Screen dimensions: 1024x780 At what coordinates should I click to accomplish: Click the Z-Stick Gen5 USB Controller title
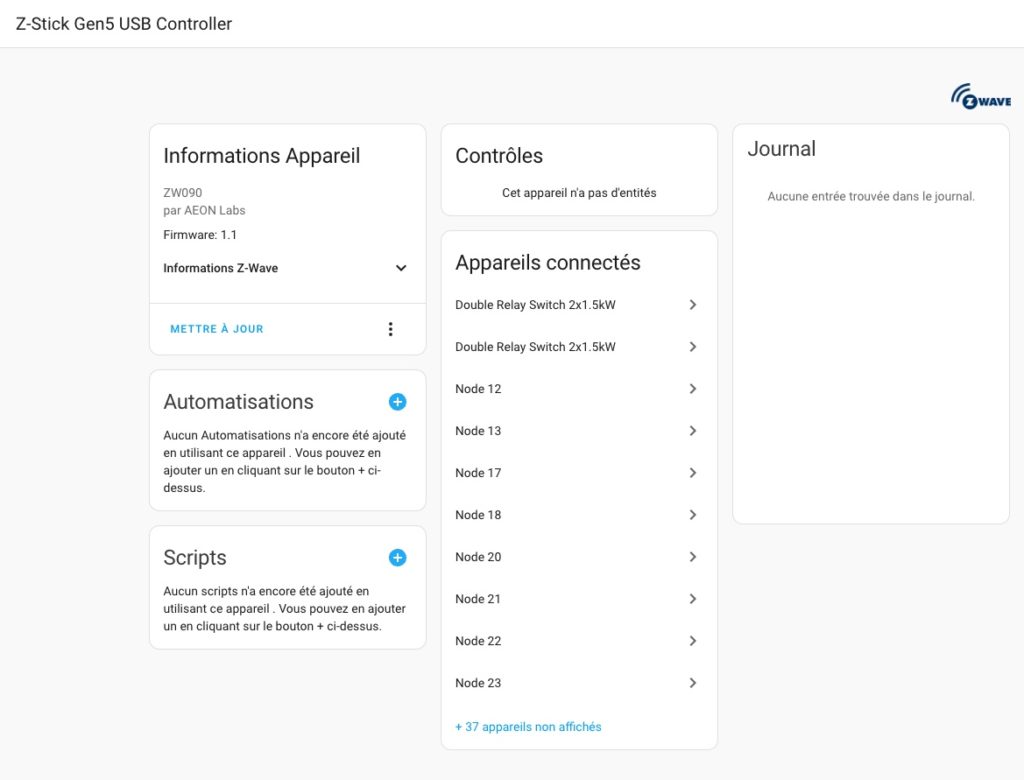tap(124, 24)
